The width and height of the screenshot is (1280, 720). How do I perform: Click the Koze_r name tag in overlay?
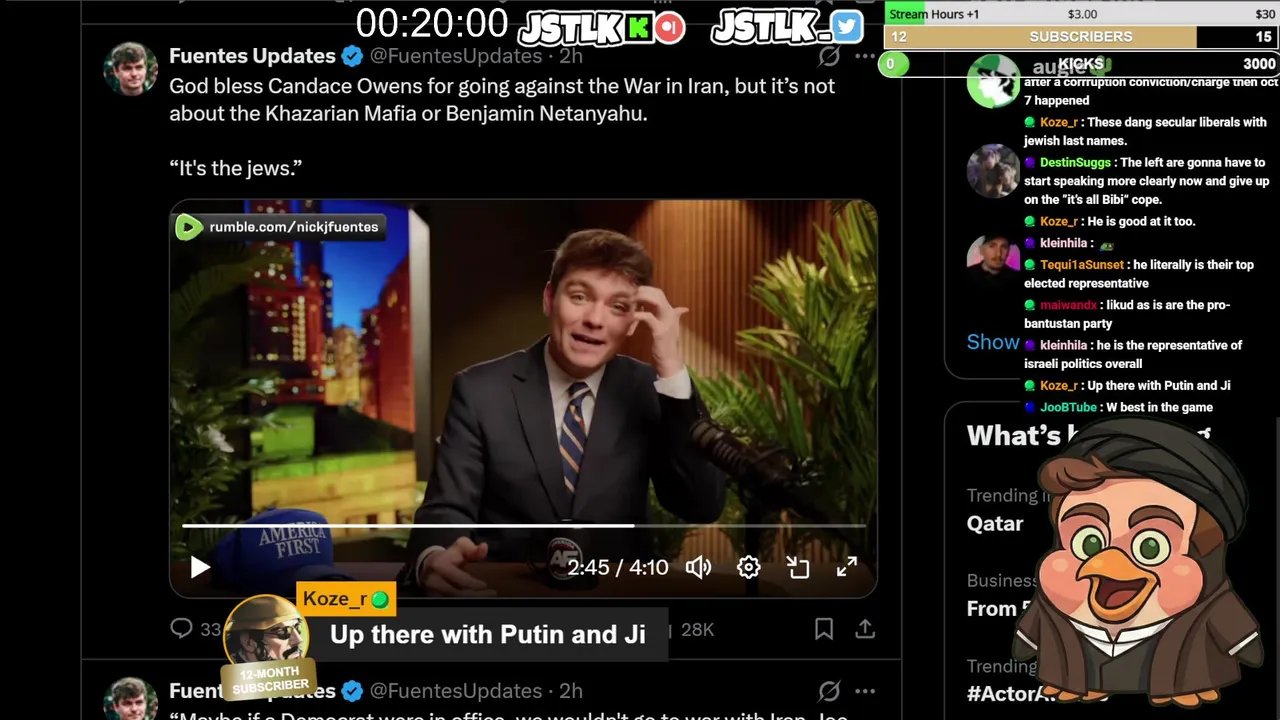tap(346, 599)
